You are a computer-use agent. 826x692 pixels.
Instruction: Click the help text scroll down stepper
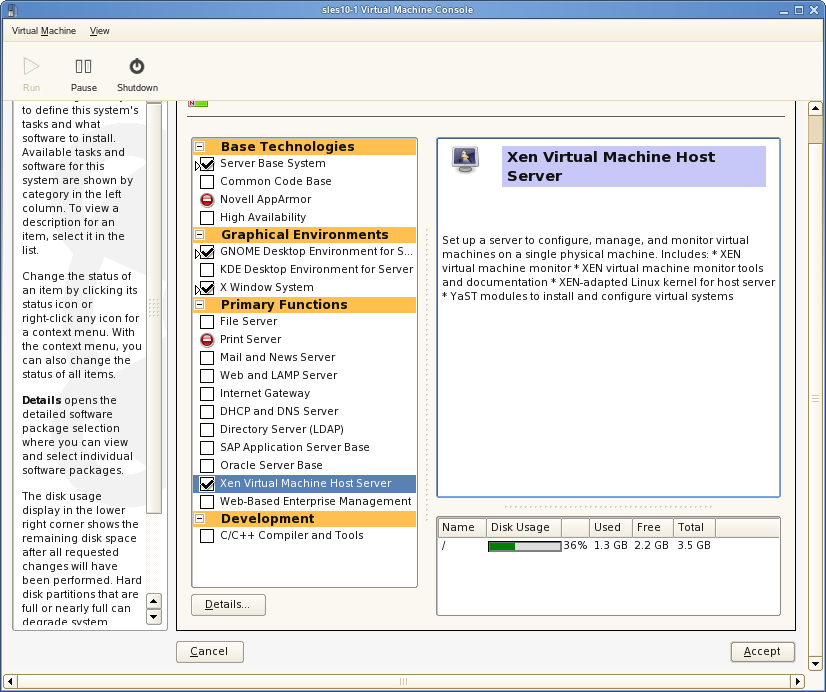[154, 617]
